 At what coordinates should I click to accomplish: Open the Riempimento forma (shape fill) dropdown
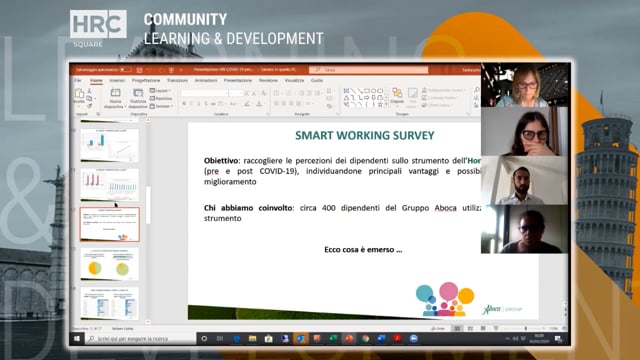[444, 90]
